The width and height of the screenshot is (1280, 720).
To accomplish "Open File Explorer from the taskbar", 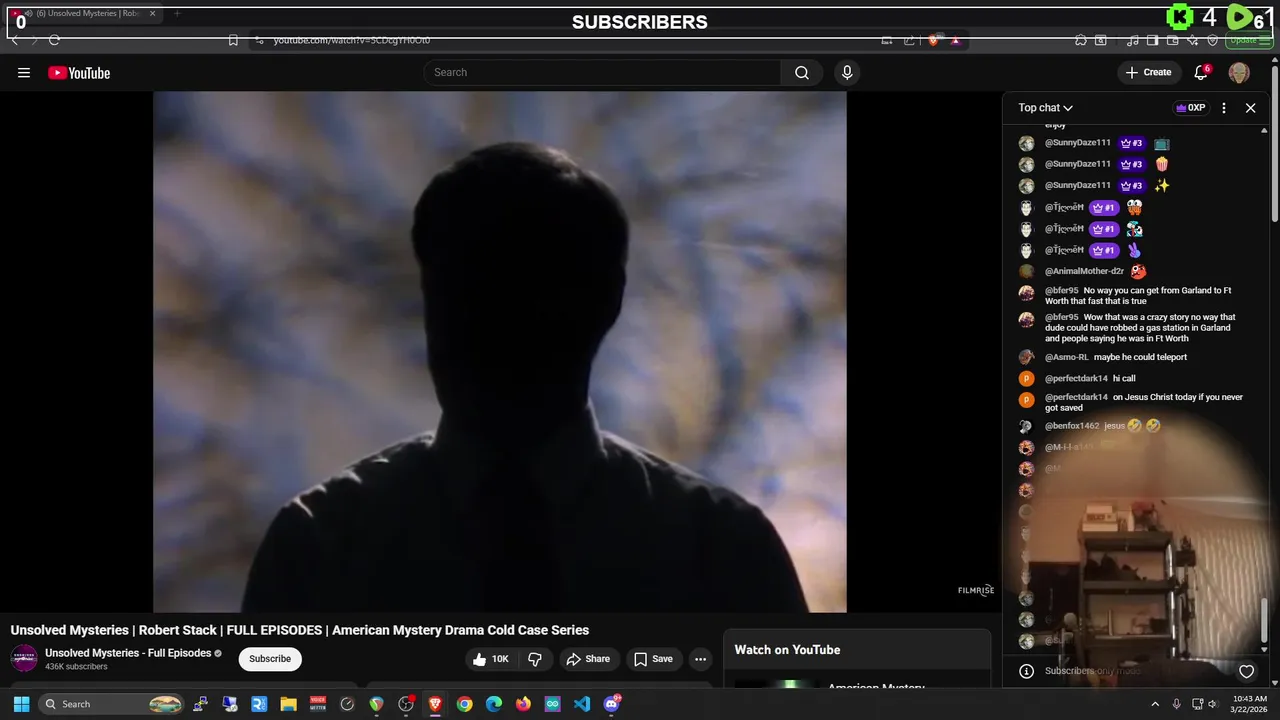I will click(288, 704).
